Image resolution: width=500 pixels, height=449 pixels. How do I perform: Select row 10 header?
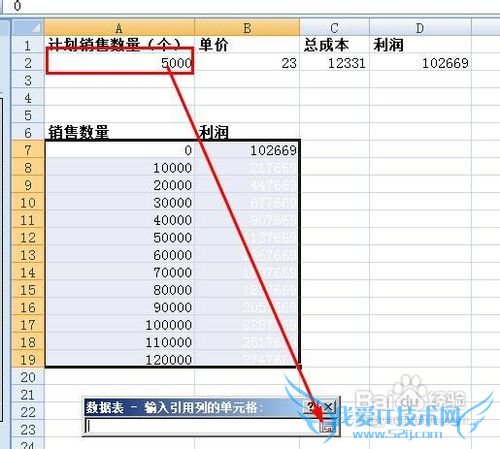point(28,202)
